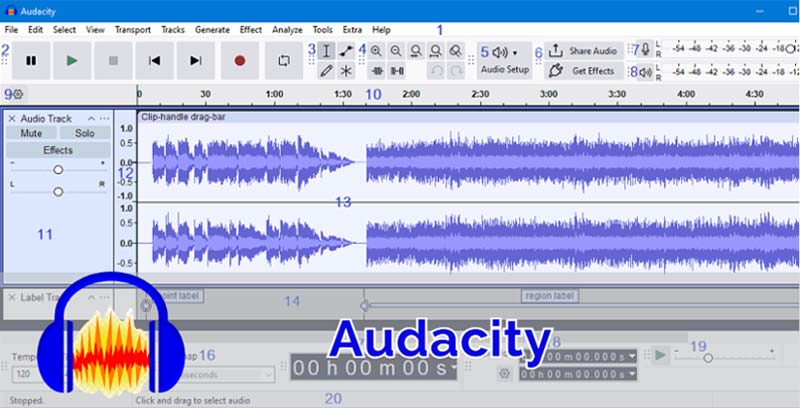Click the Share Audio button
This screenshot has width=800, height=408.
coord(585,50)
